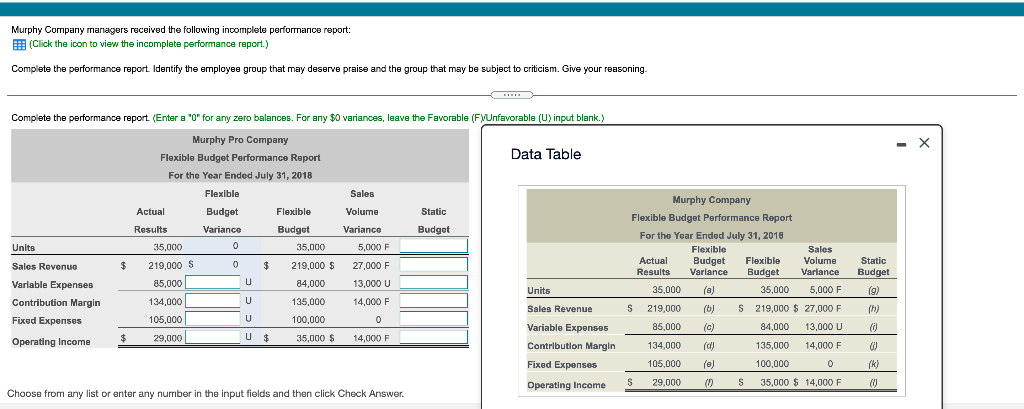Select Operating Income flexible budget variance input
Viewport: 1024px width, 409px height.
(213, 336)
